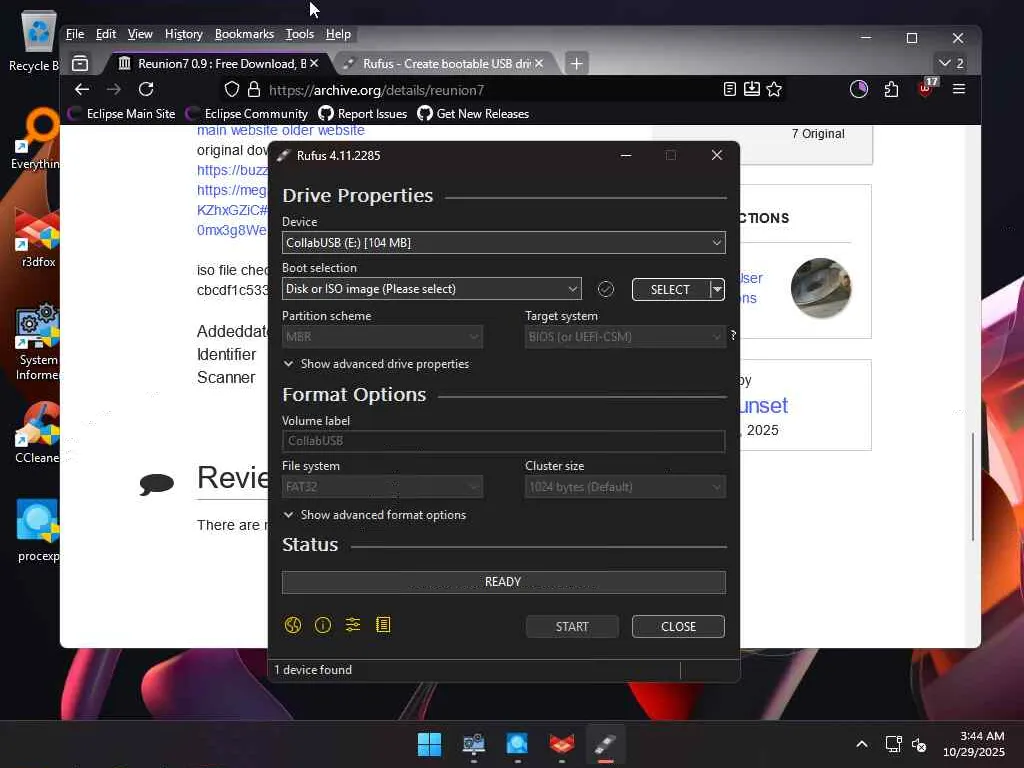Open the Partition scheme MBR dropdown

click(382, 337)
